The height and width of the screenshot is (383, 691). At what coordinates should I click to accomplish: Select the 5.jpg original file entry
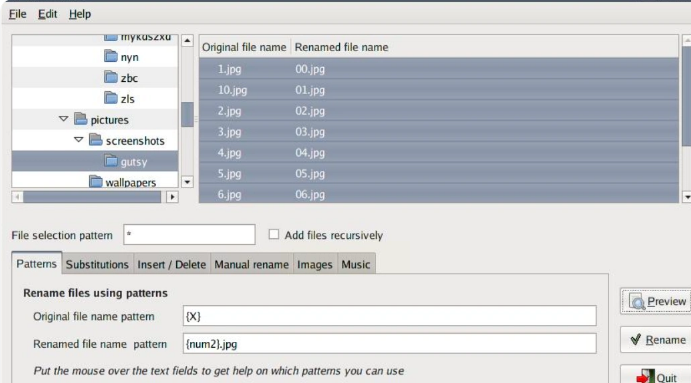[229, 173]
